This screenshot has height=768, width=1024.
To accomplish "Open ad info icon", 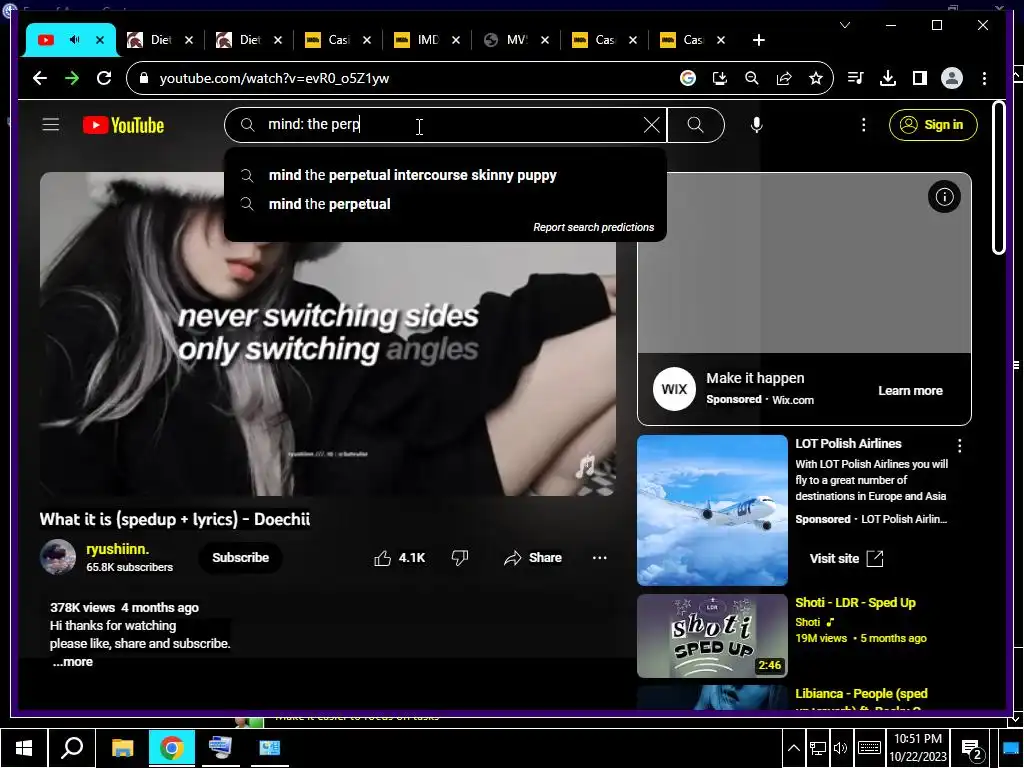I will (x=944, y=197).
